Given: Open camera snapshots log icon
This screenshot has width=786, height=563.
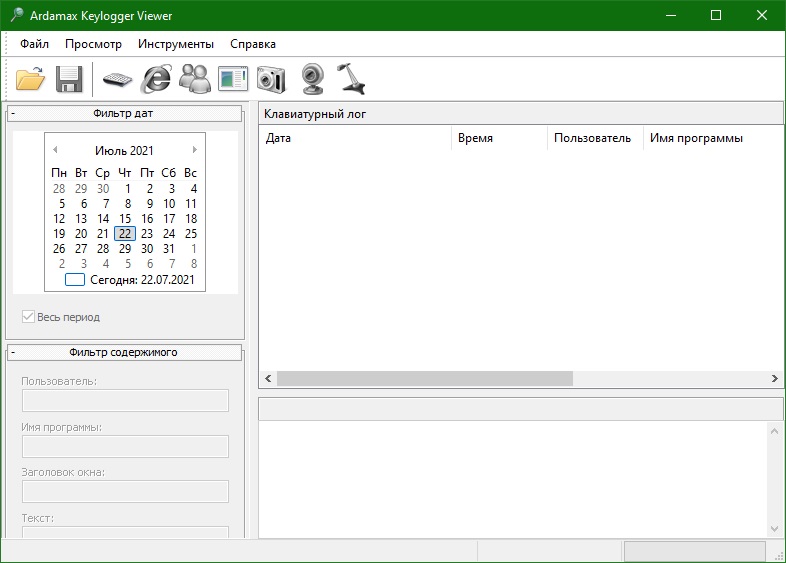Looking at the screenshot, I should pyautogui.click(x=271, y=79).
